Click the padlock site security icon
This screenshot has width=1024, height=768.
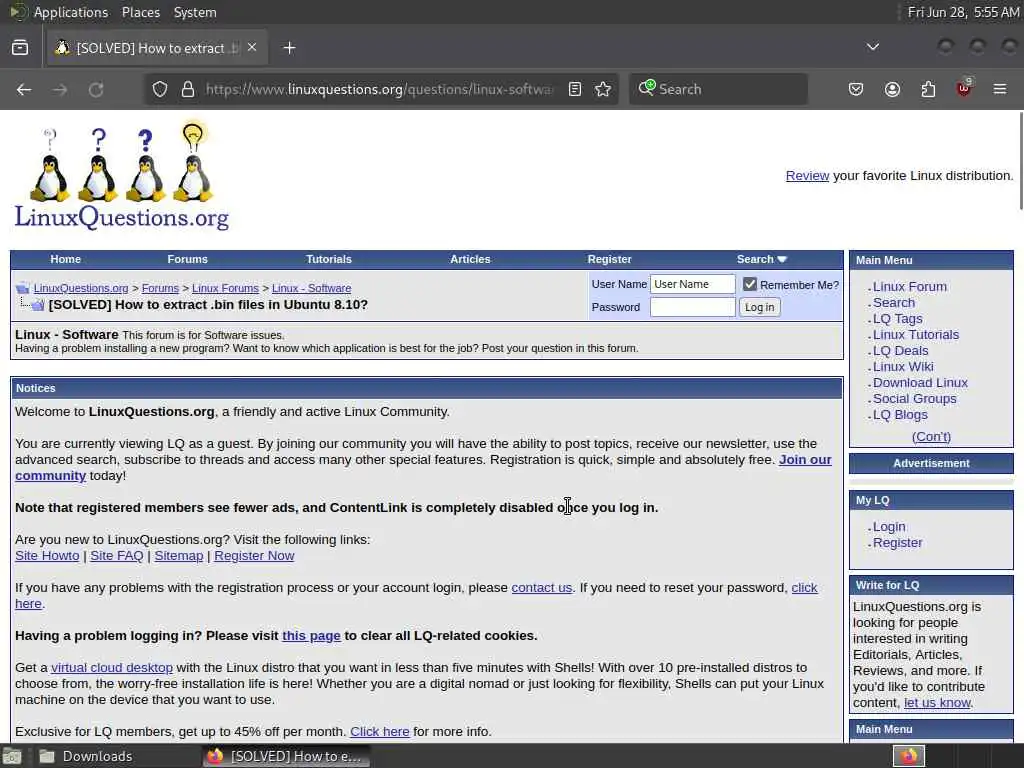[188, 89]
